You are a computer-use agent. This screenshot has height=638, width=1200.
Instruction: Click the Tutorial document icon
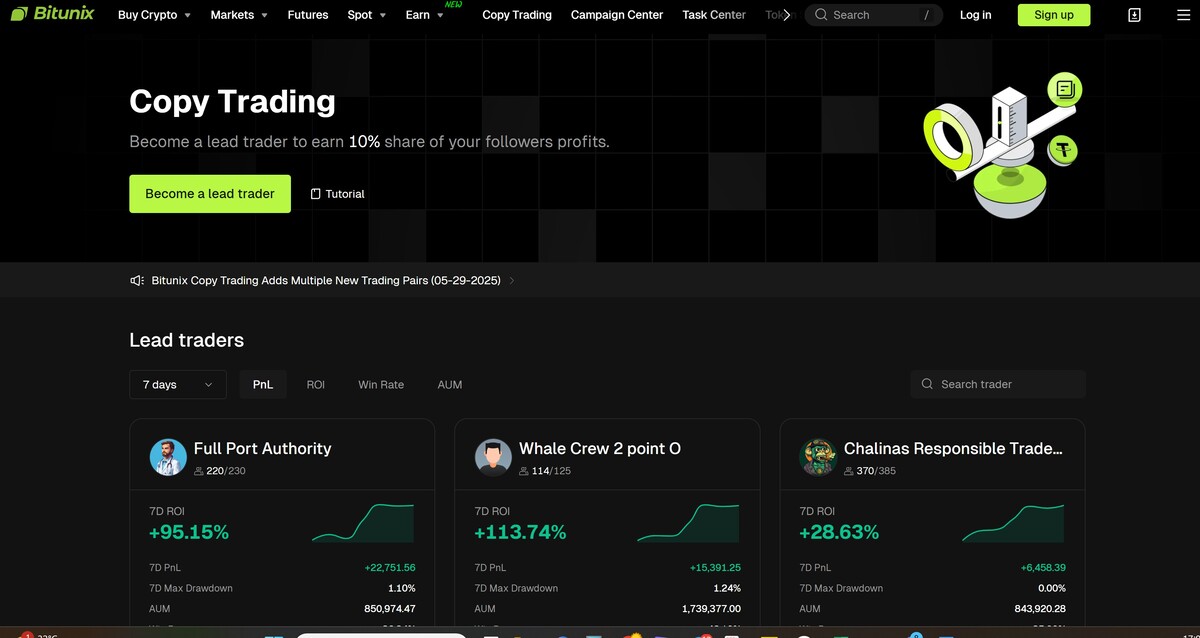pos(316,194)
